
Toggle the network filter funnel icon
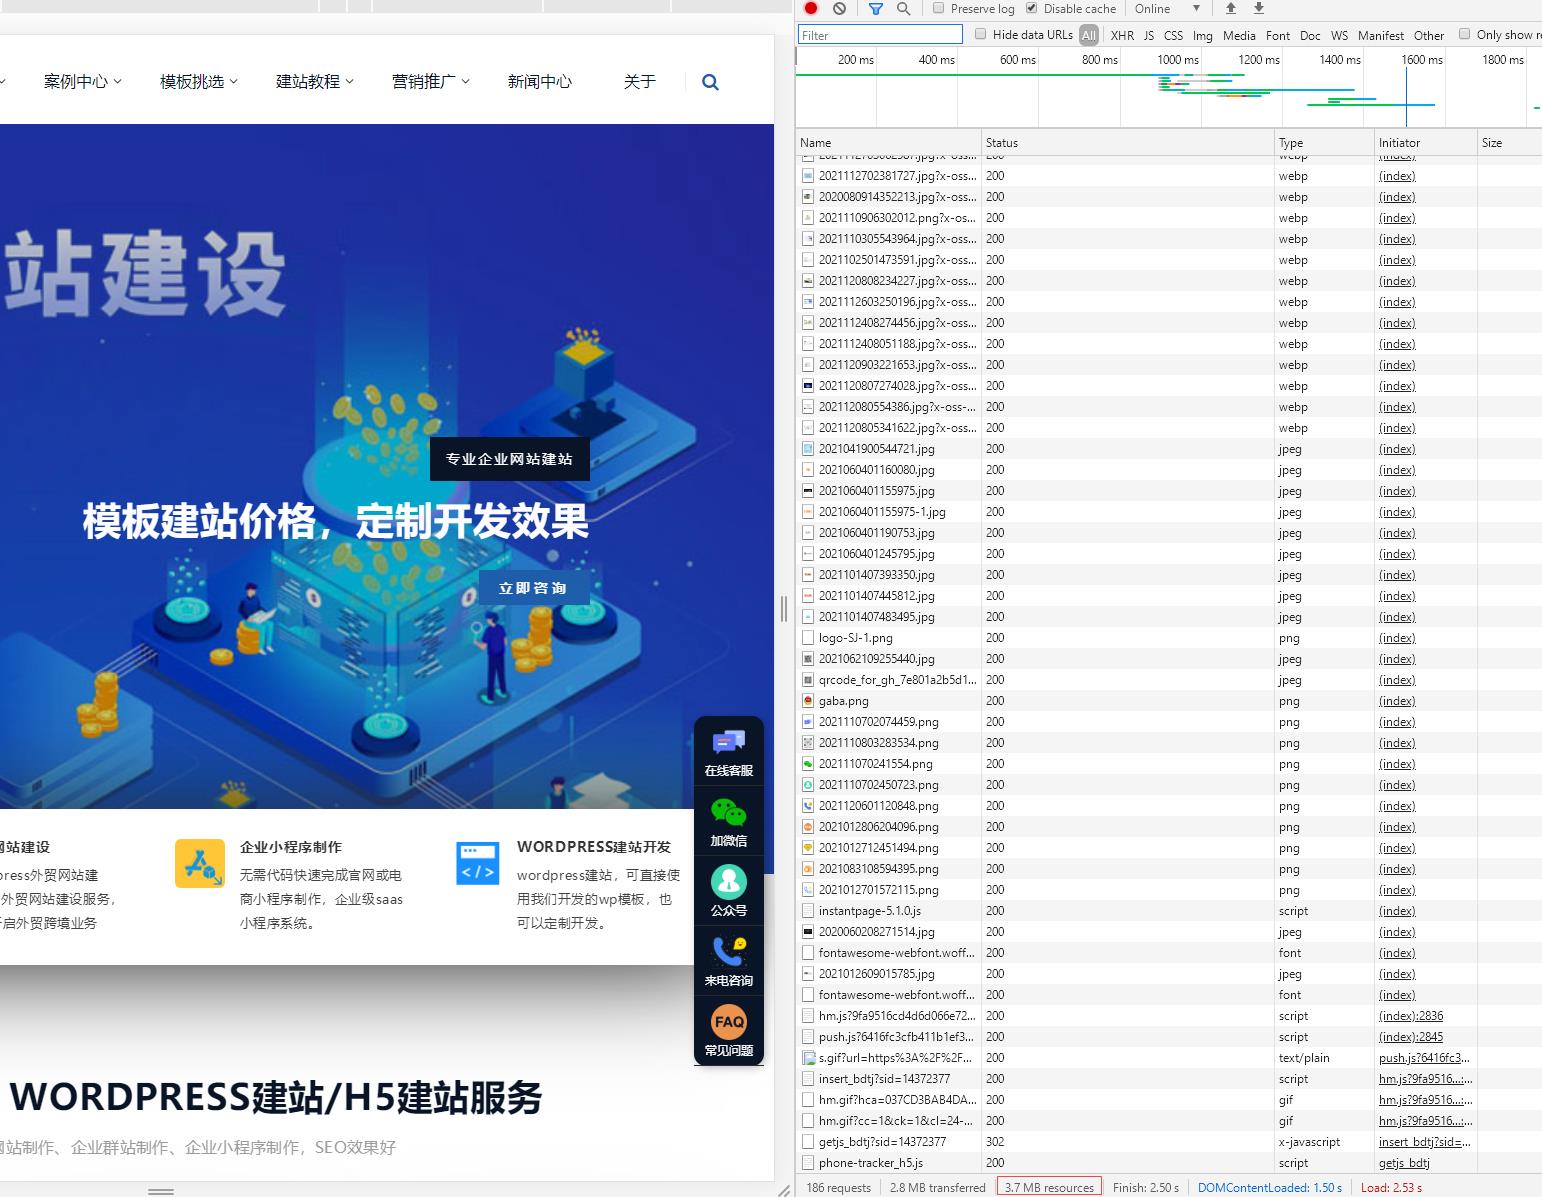tap(875, 8)
